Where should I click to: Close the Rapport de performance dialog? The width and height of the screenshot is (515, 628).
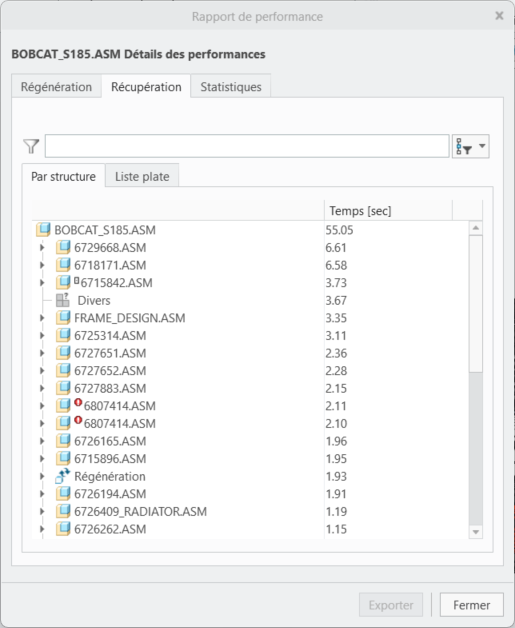499,16
